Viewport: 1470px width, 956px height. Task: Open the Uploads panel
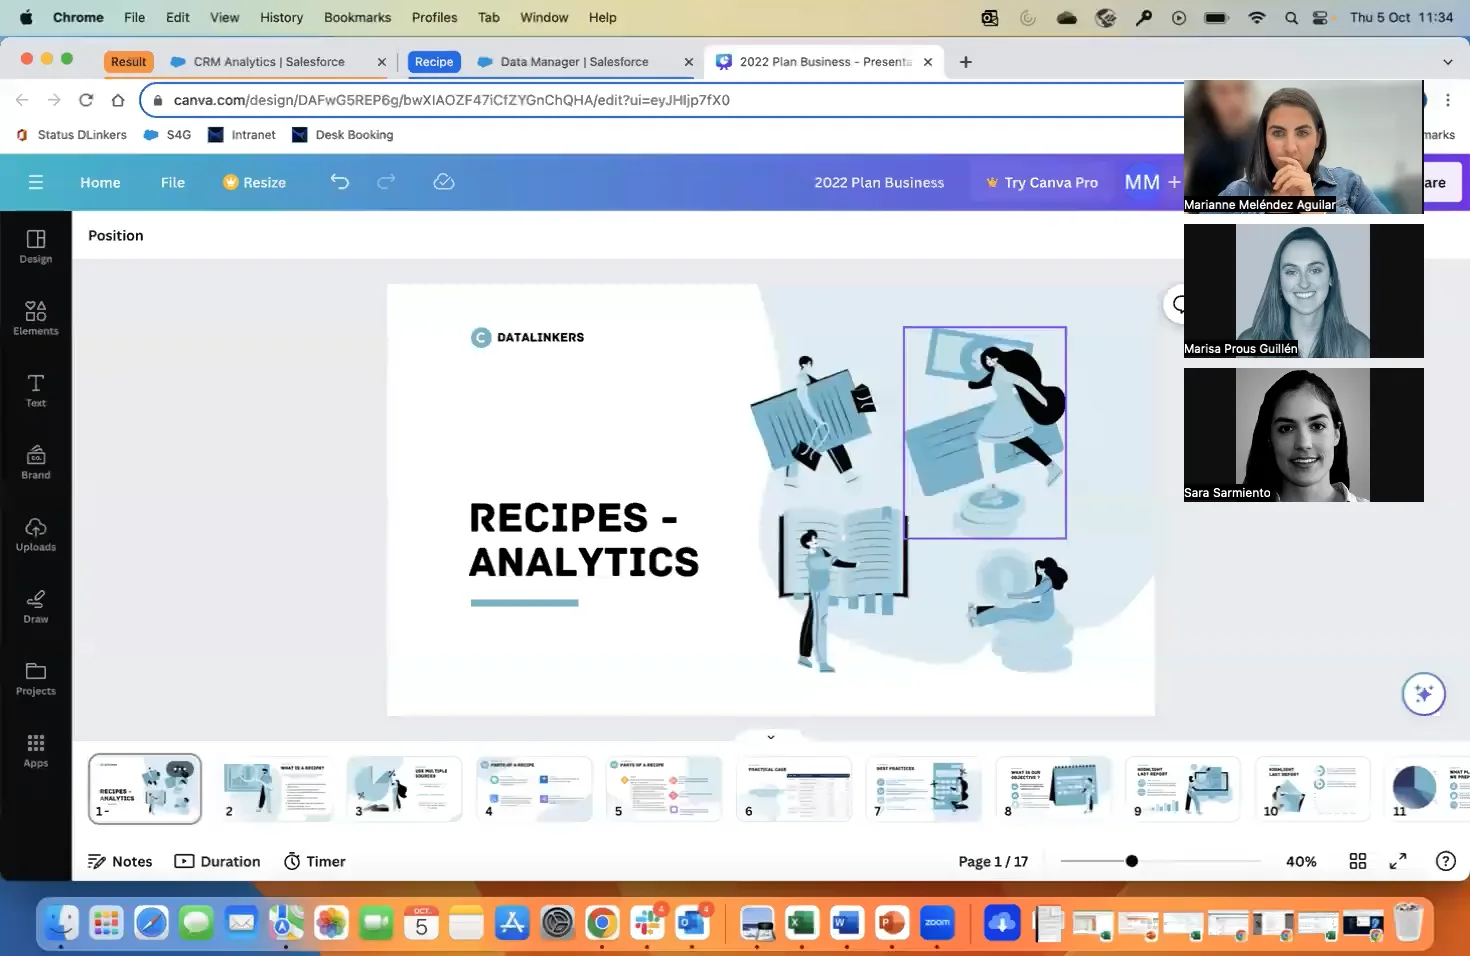pos(36,534)
